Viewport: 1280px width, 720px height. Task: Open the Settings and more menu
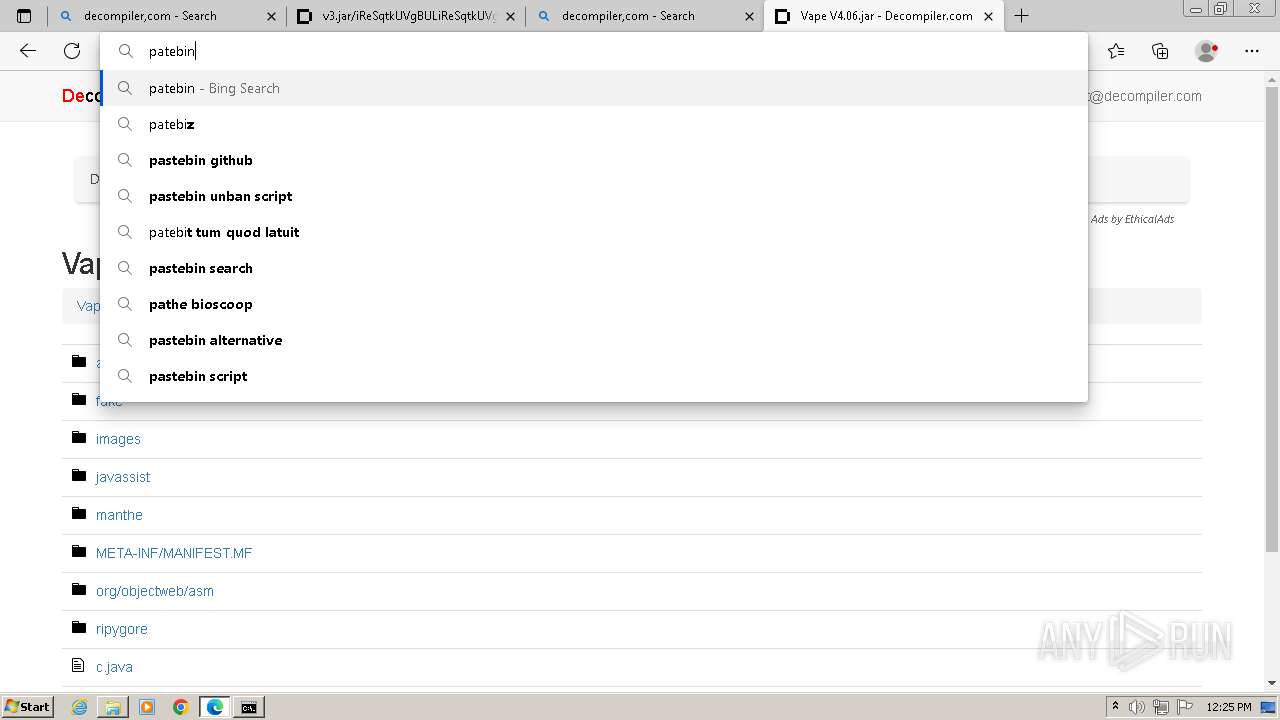click(1252, 51)
